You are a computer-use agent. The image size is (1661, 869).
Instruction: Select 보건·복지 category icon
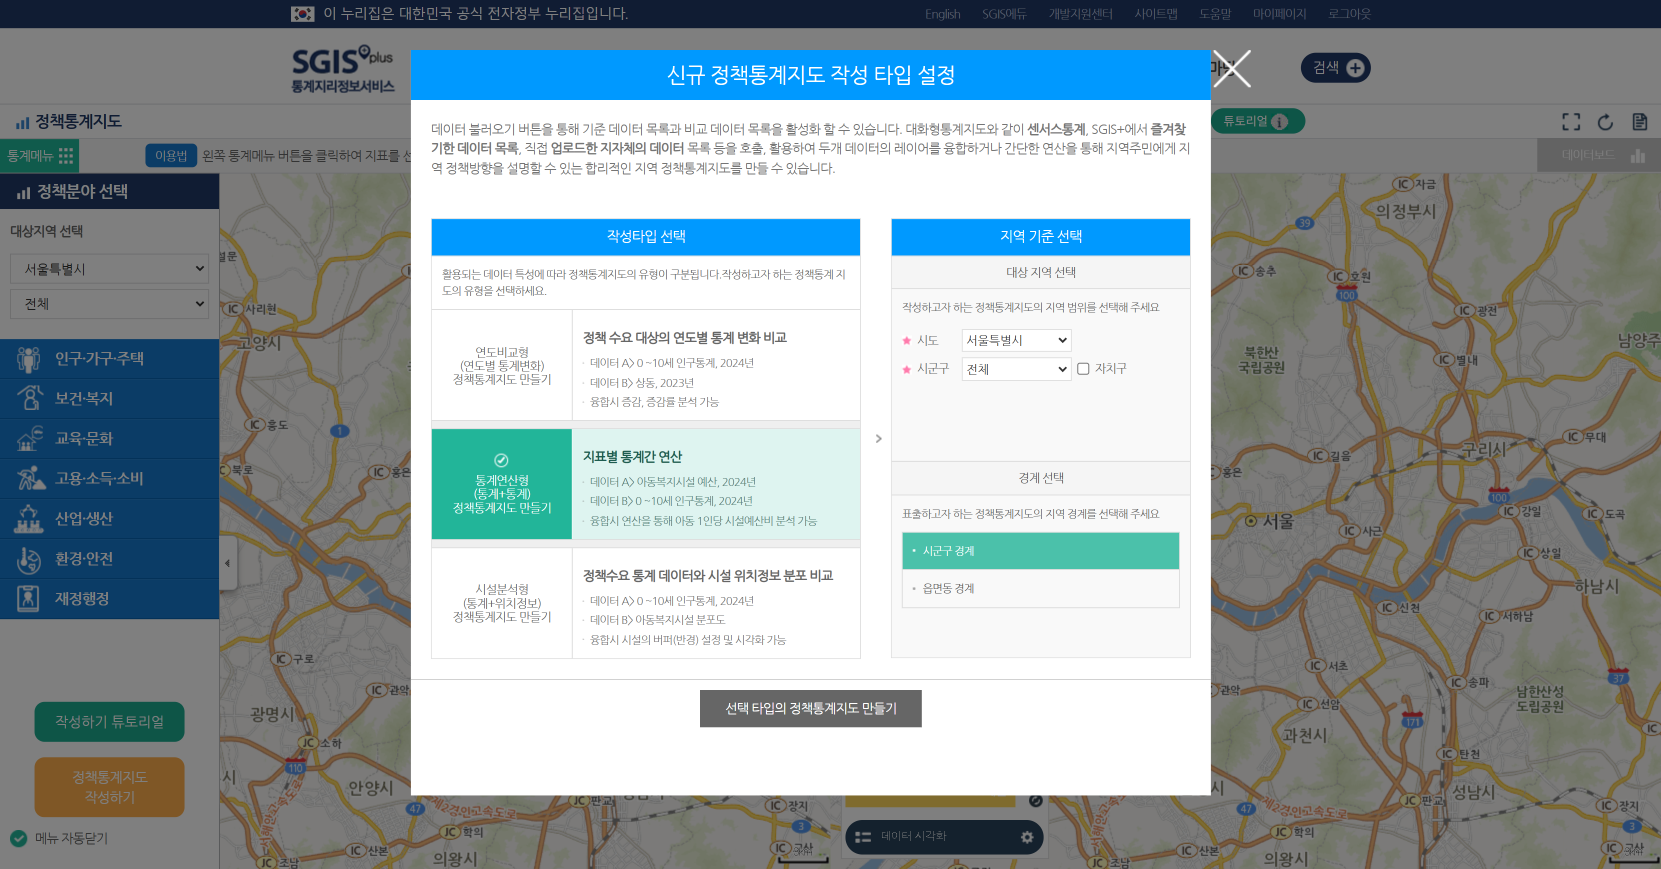coord(28,398)
